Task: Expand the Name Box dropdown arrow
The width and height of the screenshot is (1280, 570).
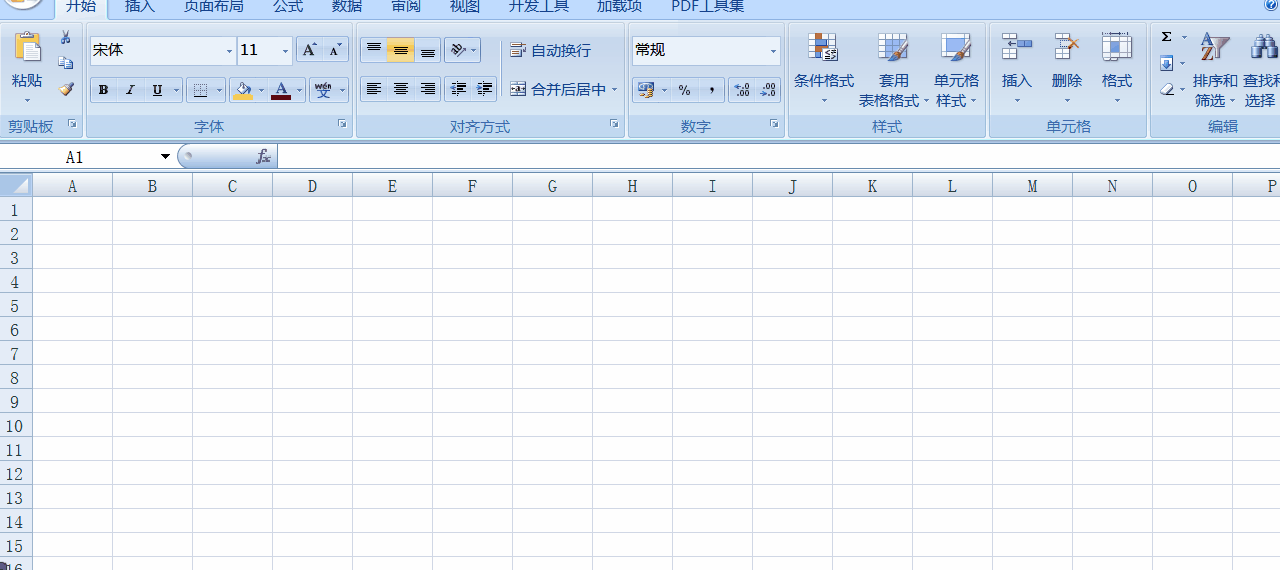Action: click(165, 157)
